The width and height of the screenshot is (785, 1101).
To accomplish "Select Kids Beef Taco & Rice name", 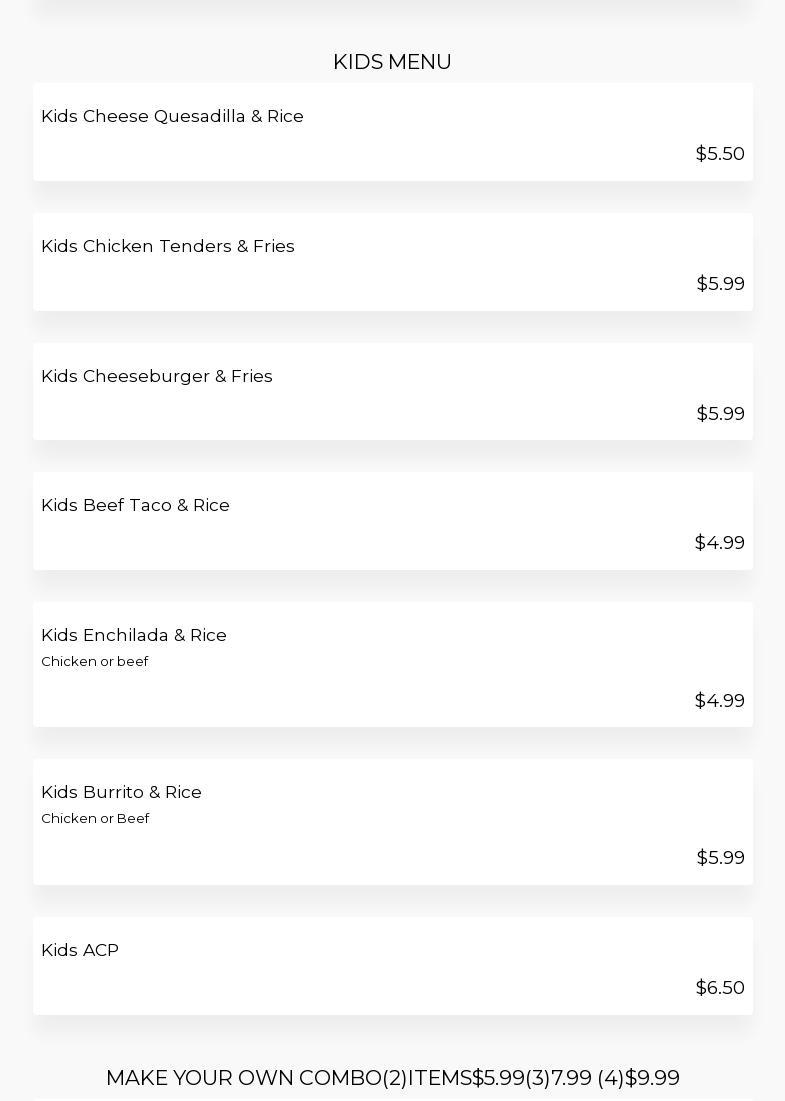I will (135, 505).
